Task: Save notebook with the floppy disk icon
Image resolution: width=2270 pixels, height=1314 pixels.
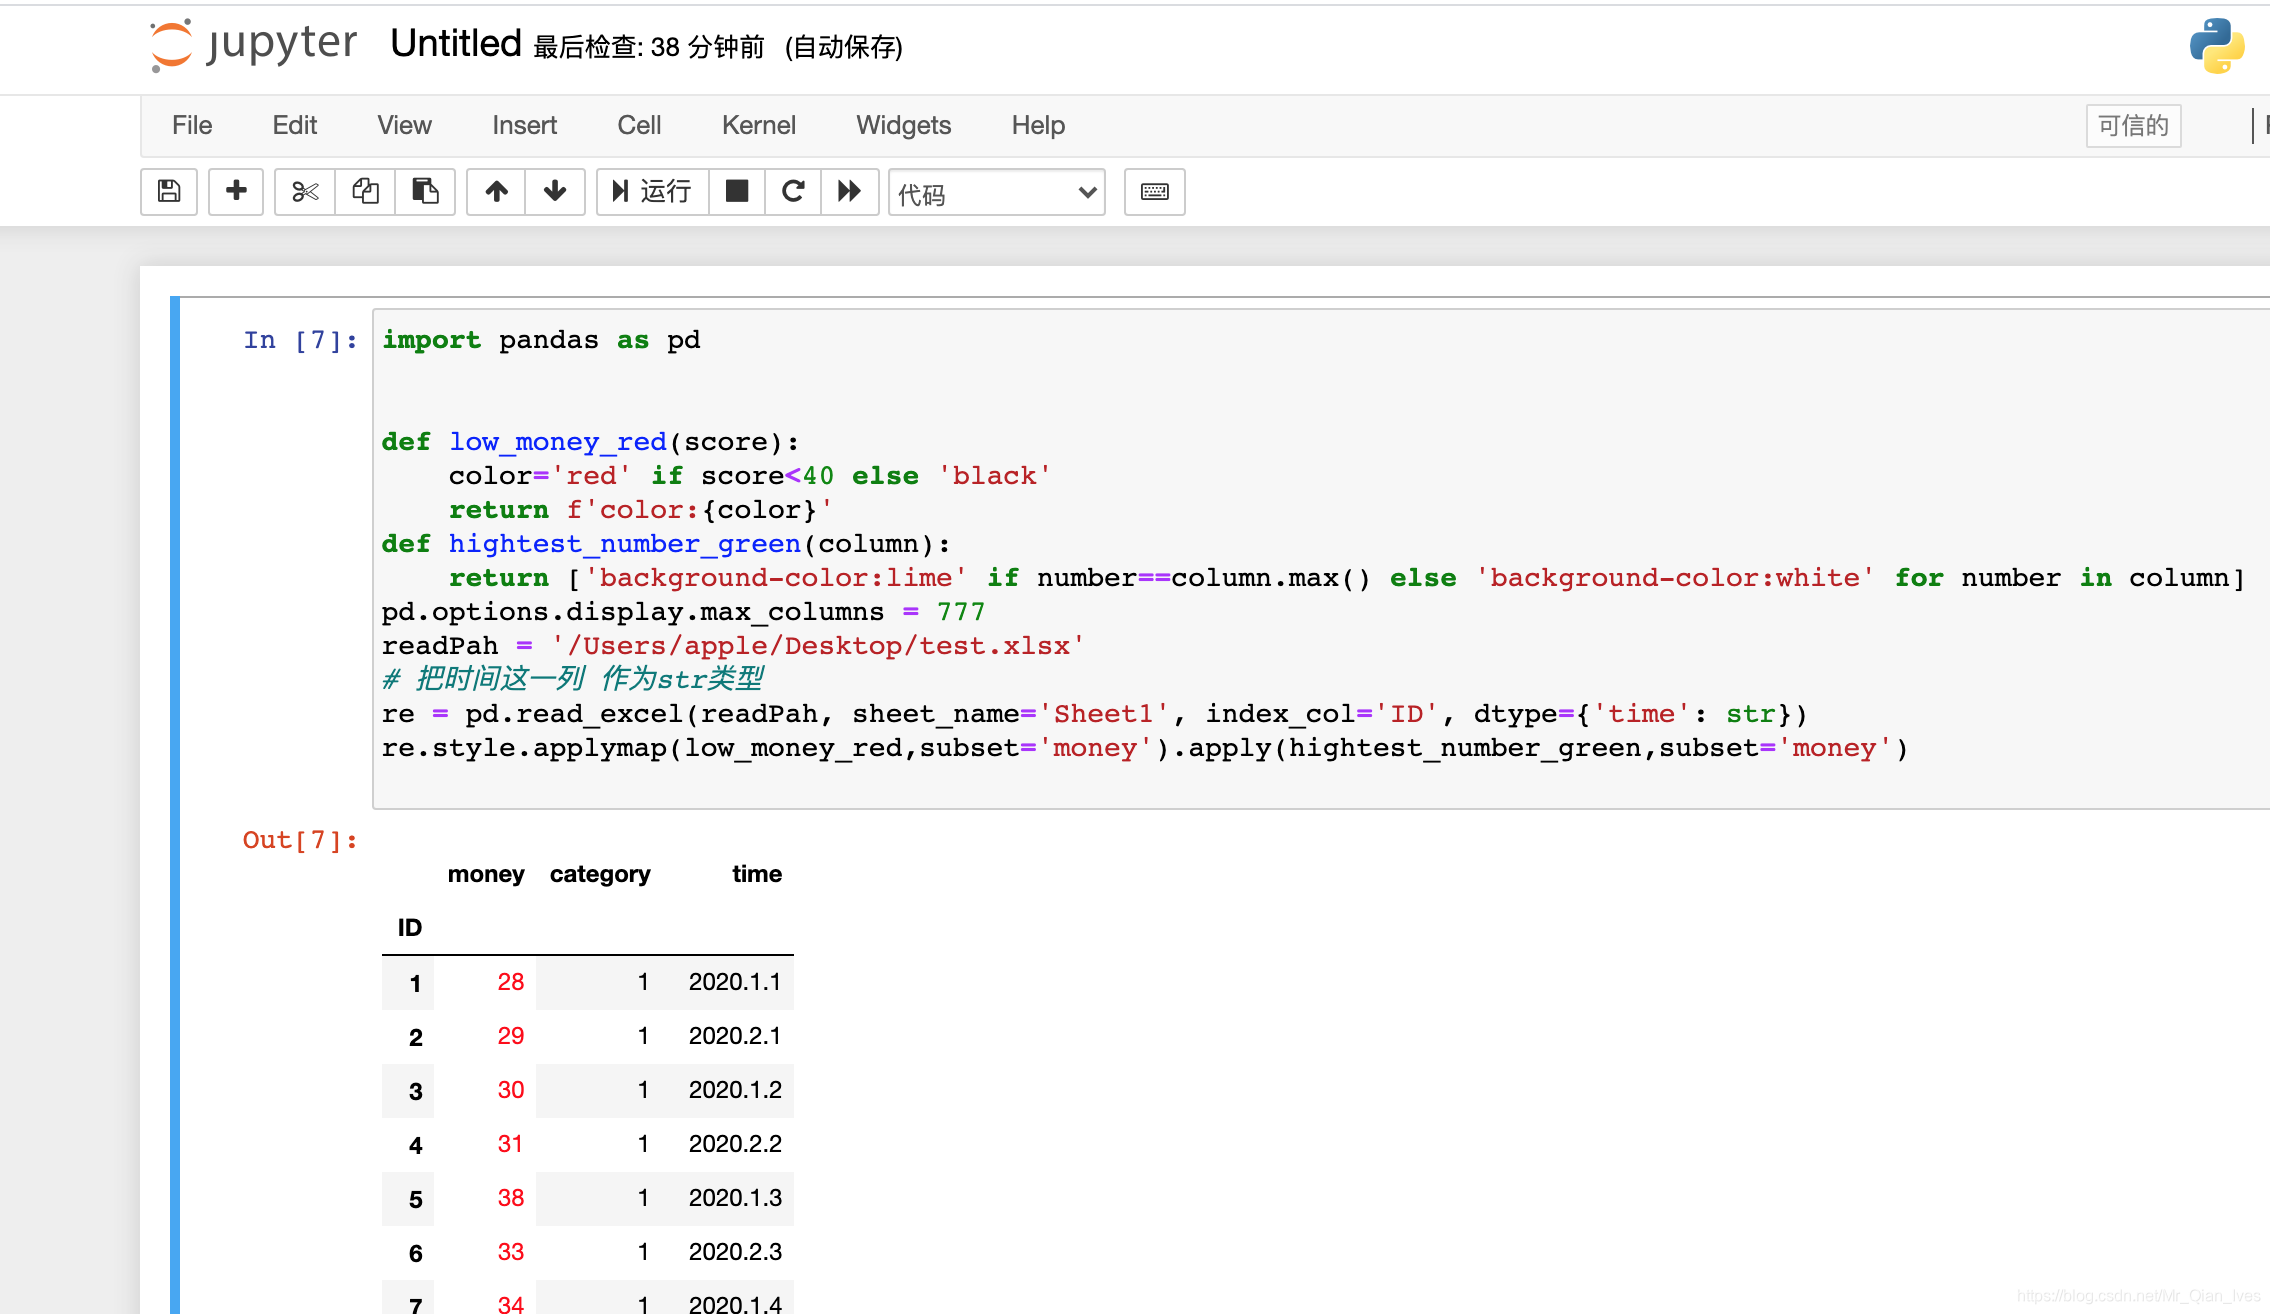Action: 169,191
